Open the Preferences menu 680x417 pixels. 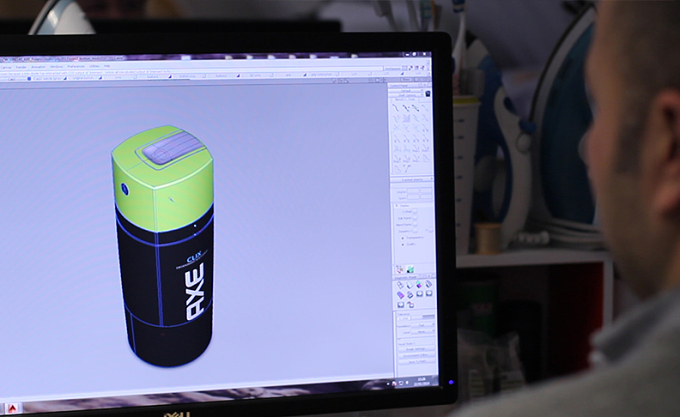pyautogui.click(x=76, y=66)
